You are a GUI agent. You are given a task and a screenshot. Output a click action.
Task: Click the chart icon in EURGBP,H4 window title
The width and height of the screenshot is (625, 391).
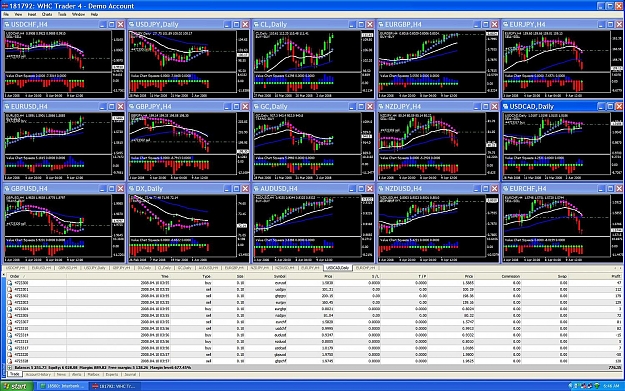381,25
